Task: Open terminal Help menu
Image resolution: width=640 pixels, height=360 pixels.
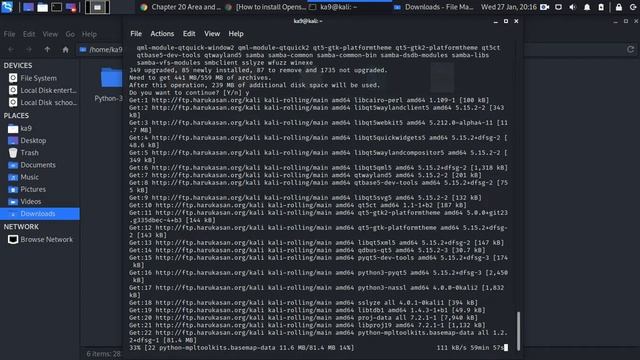Action: click(236, 34)
